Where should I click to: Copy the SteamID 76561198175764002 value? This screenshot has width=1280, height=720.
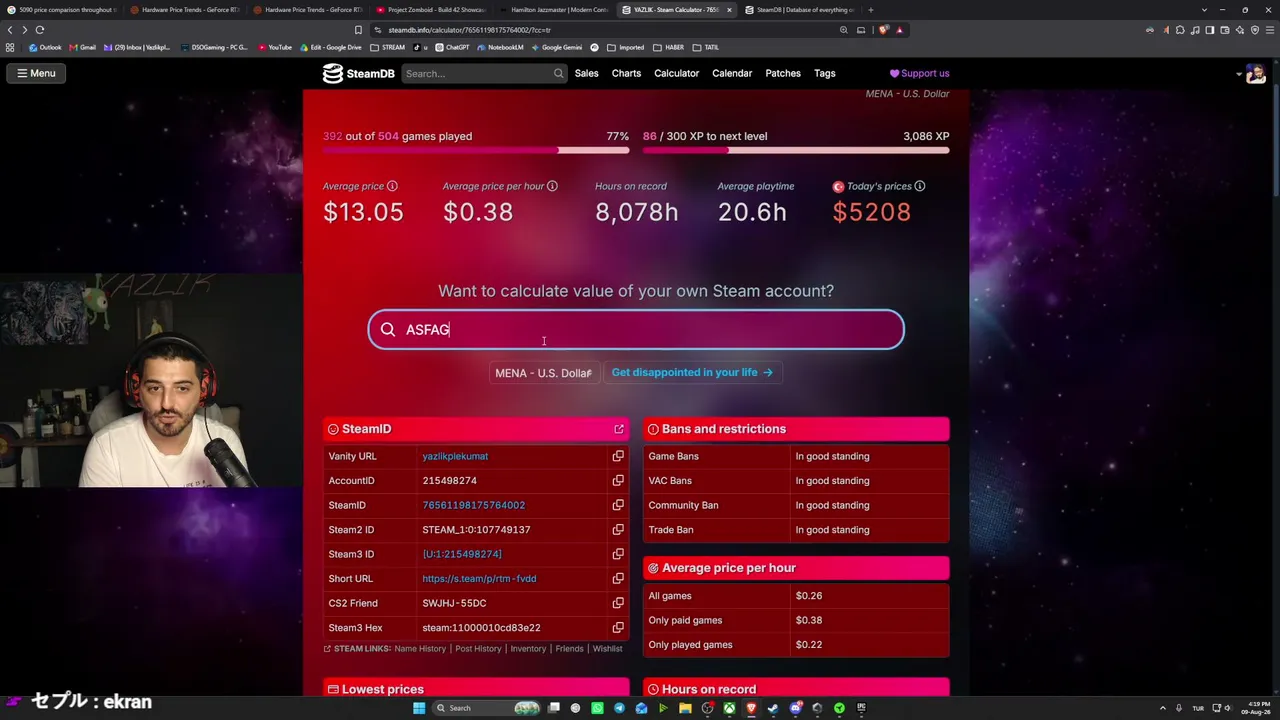[618, 505]
